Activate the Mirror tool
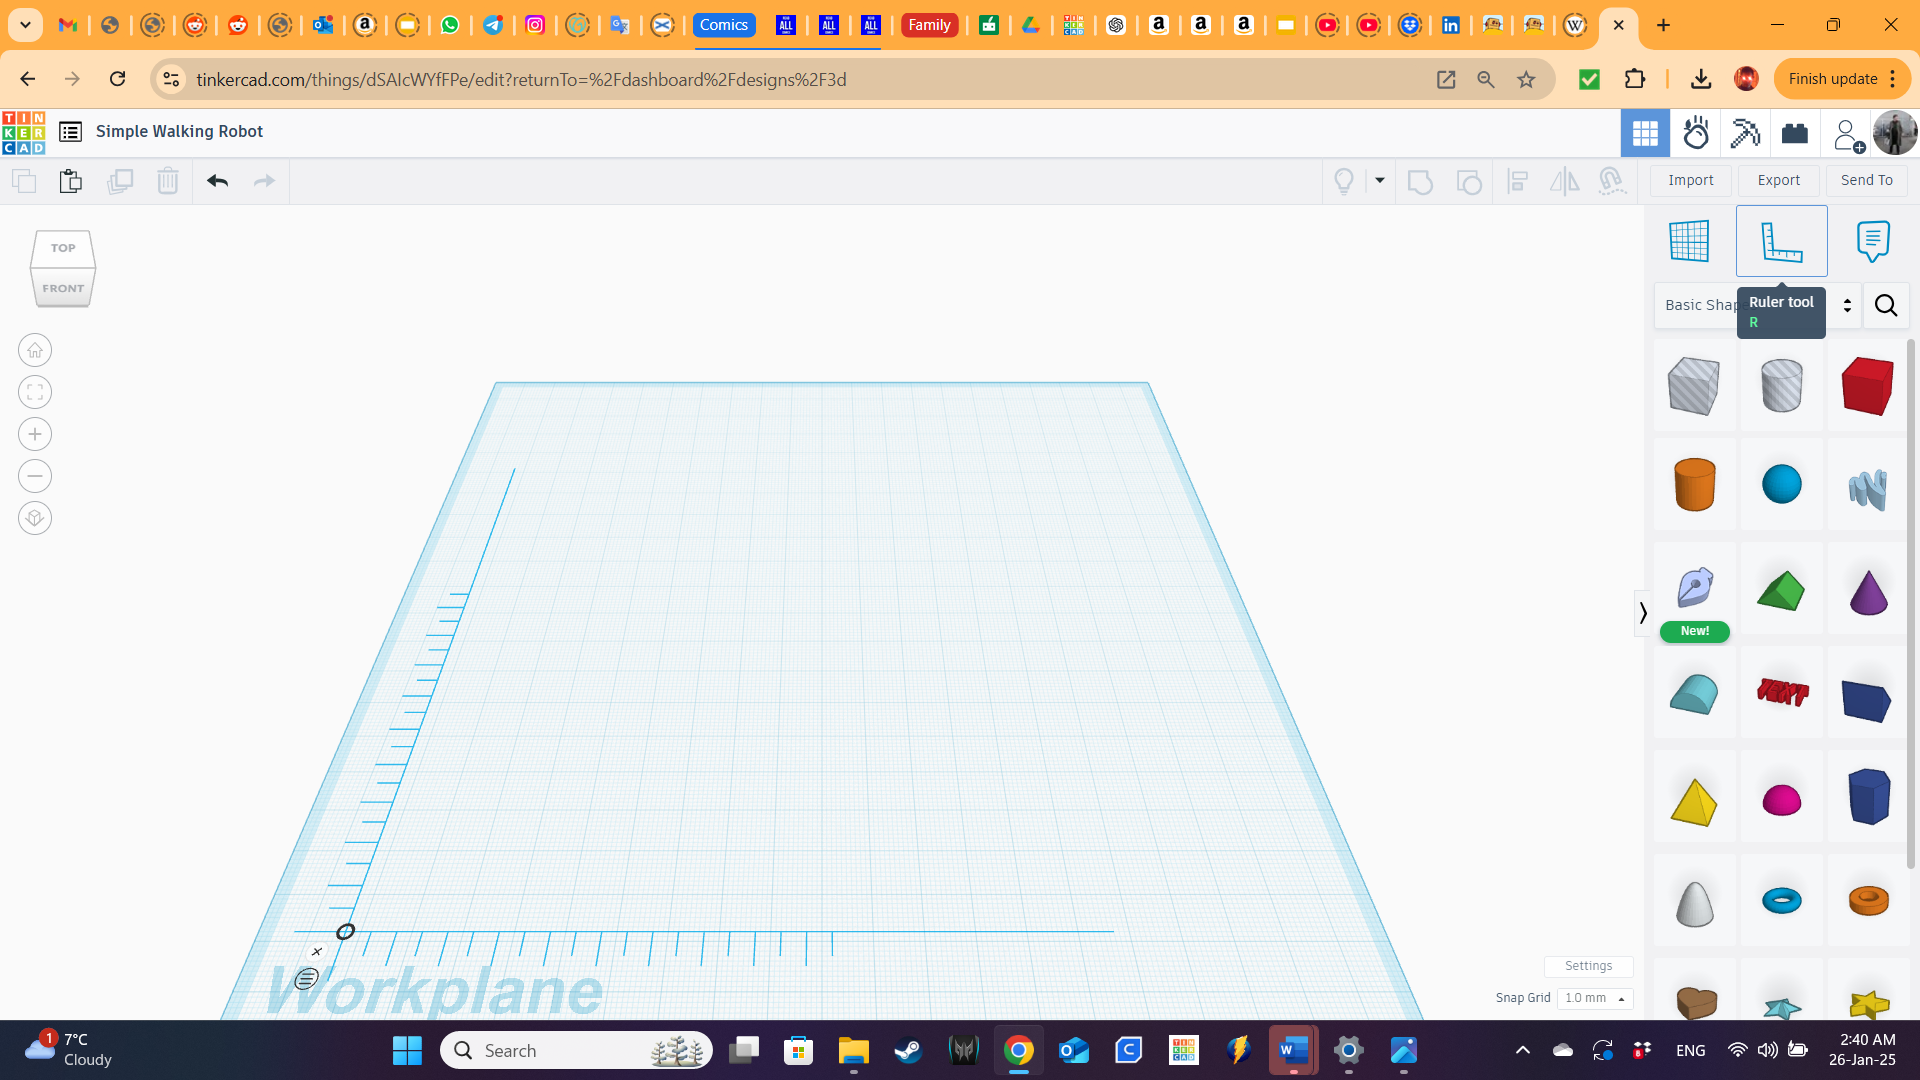The width and height of the screenshot is (1920, 1080). pyautogui.click(x=1565, y=181)
